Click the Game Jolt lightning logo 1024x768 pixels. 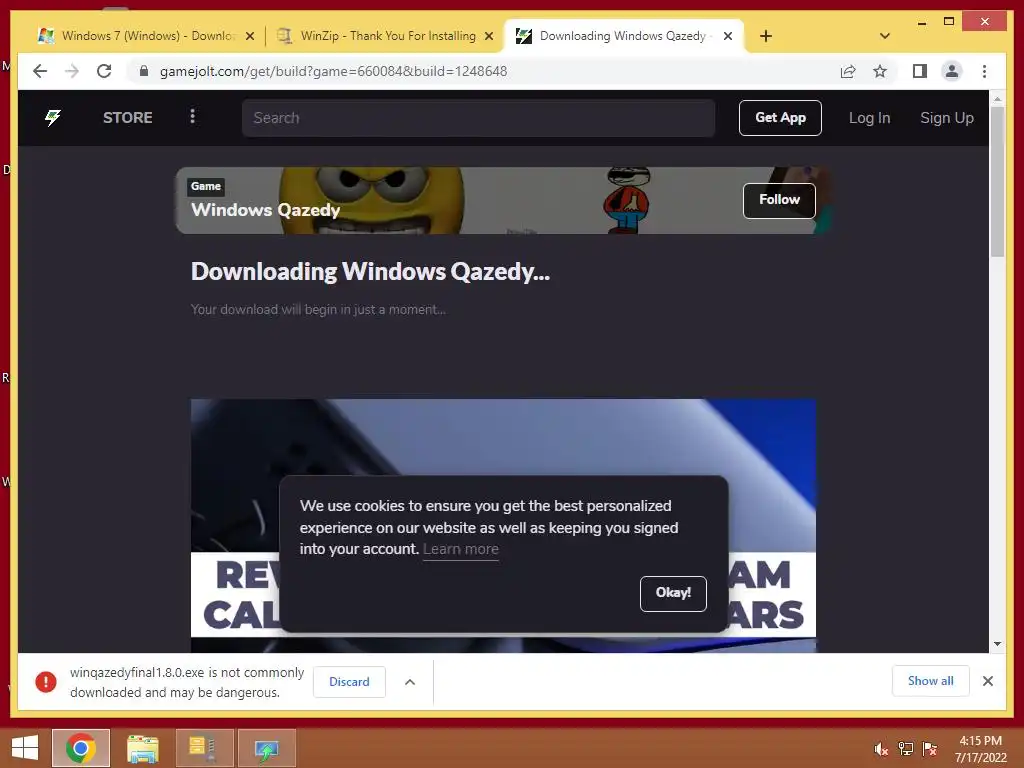tap(53, 118)
